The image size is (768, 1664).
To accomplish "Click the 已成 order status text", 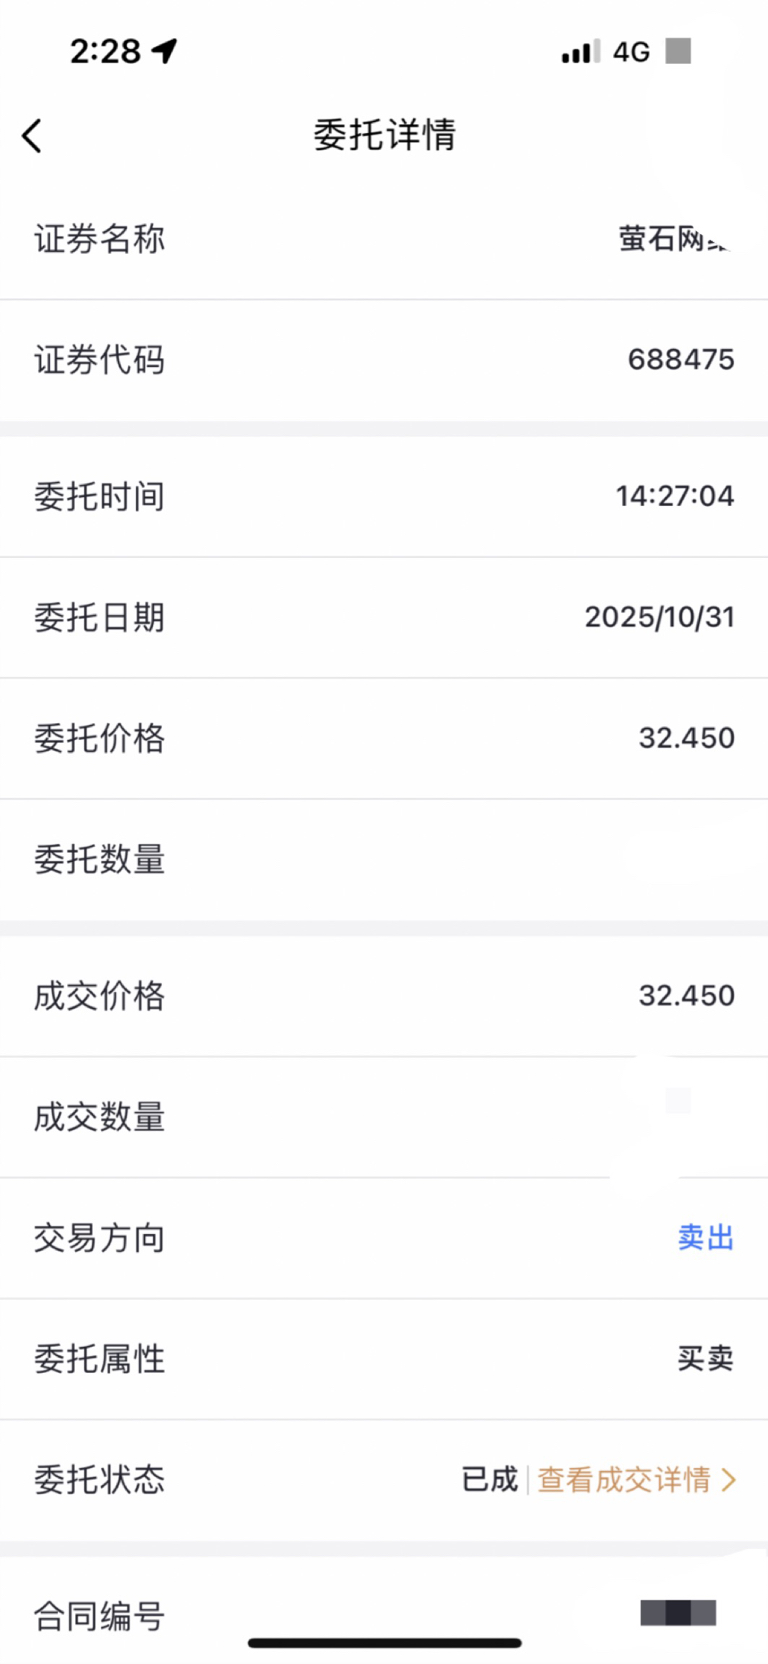I will coord(490,1479).
